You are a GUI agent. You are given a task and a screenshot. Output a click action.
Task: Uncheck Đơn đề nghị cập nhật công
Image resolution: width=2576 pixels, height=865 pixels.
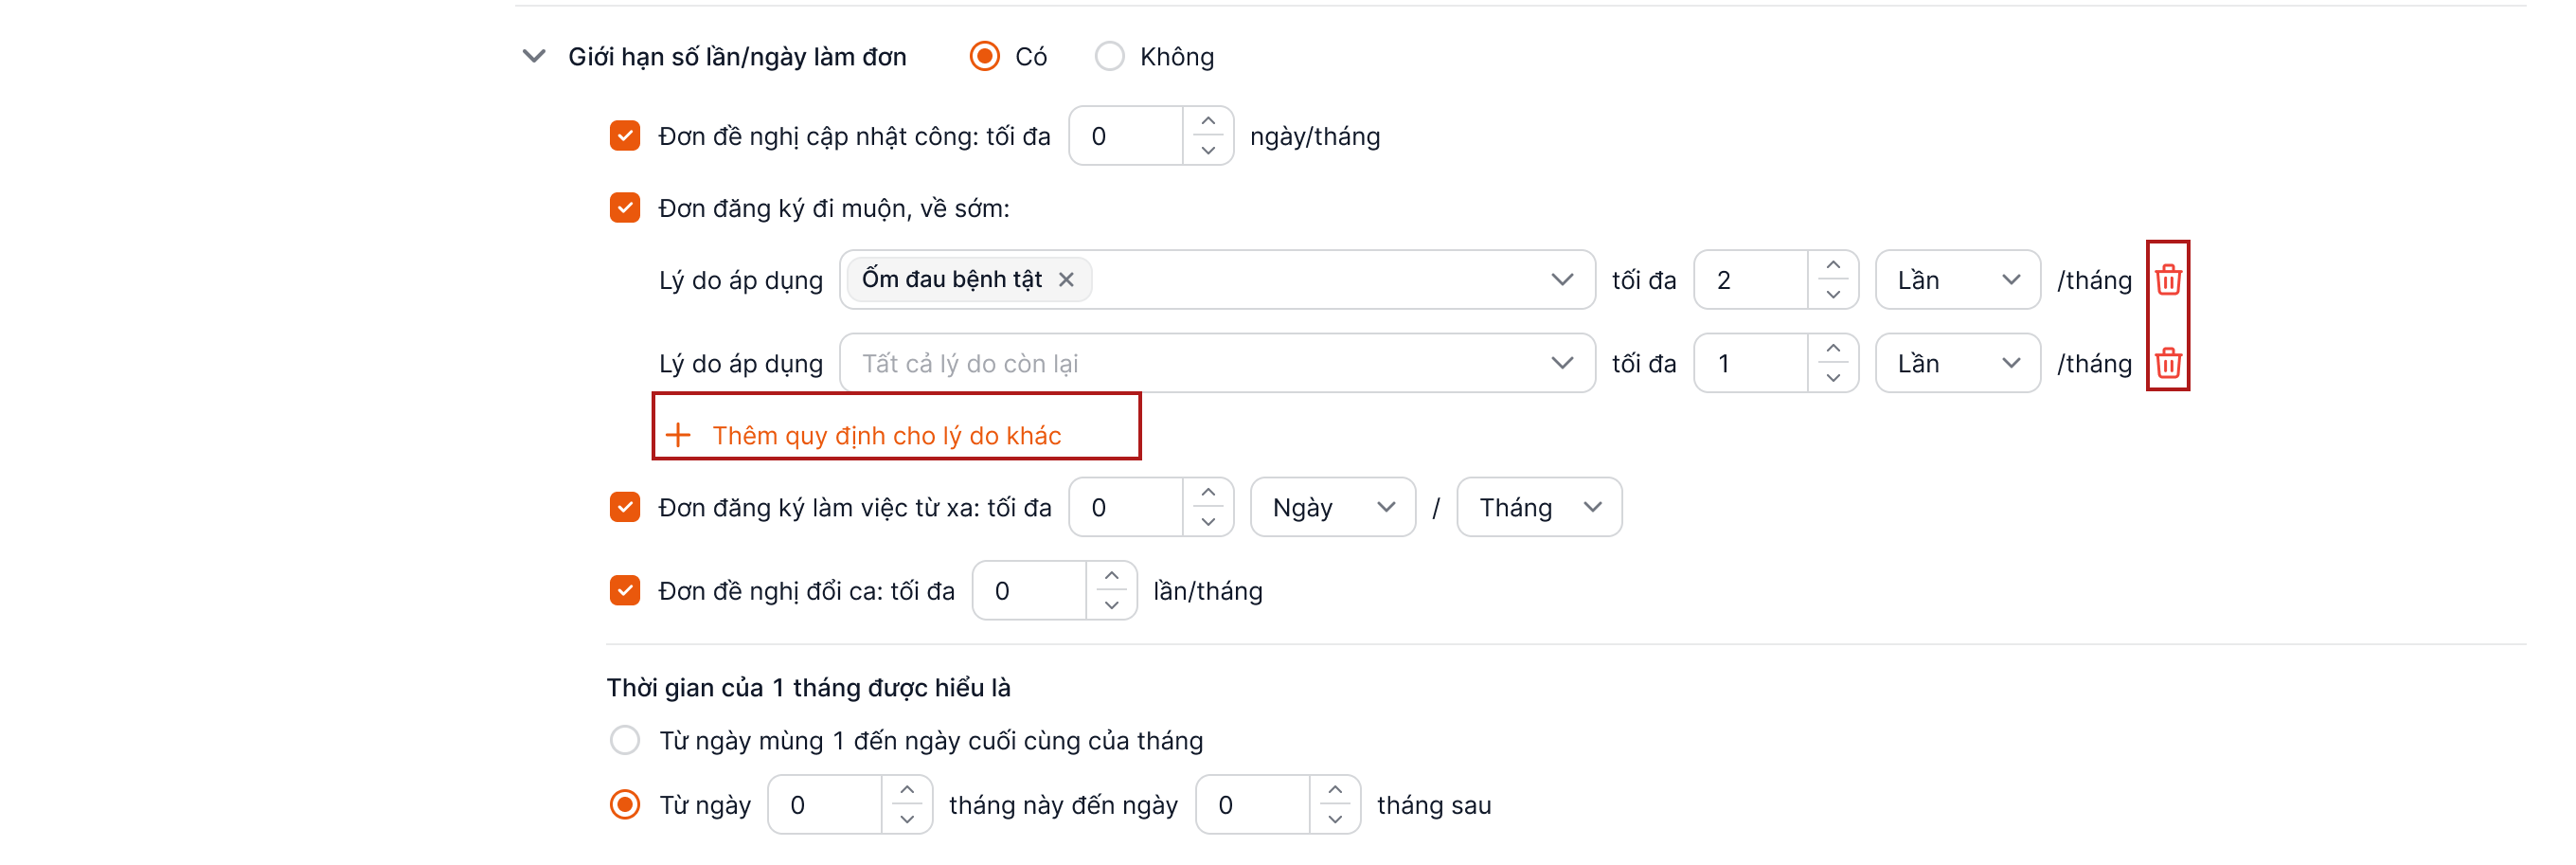[x=625, y=136]
